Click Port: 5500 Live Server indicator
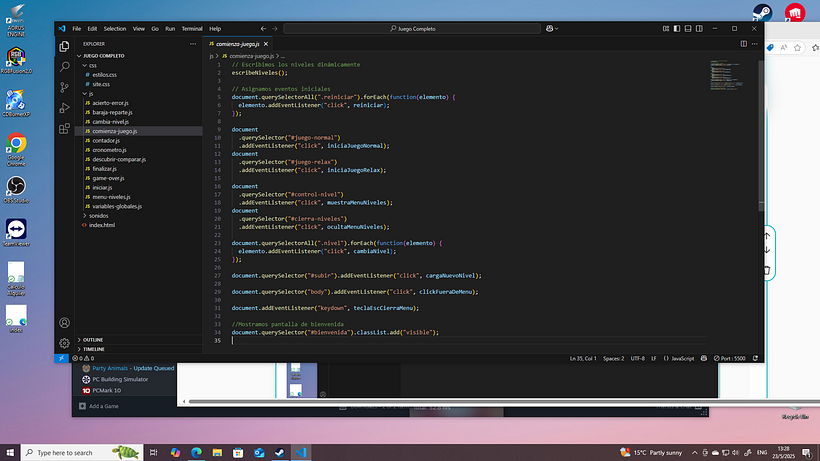 tap(730, 359)
